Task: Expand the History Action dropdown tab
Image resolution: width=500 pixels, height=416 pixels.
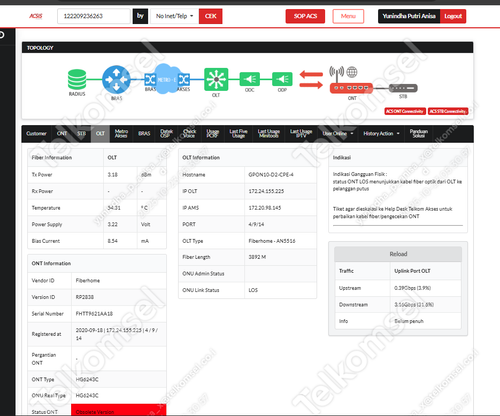Action: 381,134
